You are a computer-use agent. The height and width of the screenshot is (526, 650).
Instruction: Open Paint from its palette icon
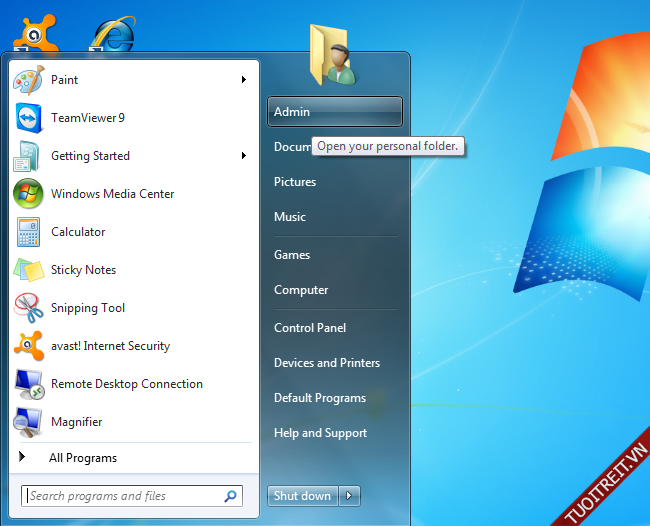28,80
